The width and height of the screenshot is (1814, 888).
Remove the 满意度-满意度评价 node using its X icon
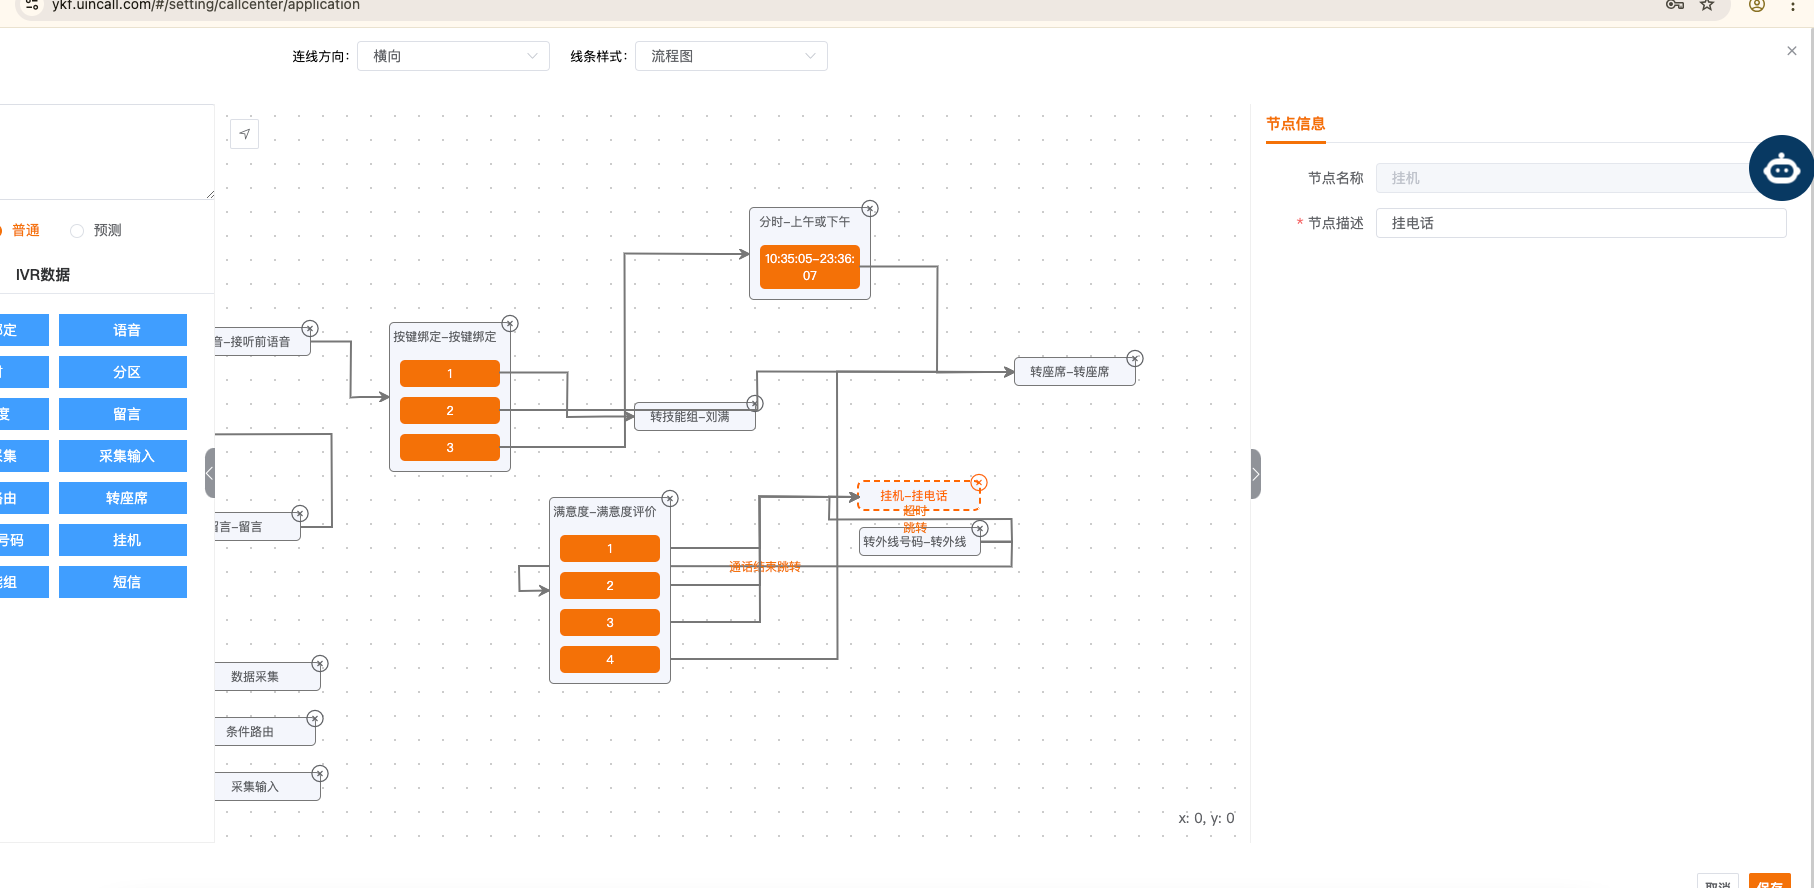click(670, 499)
